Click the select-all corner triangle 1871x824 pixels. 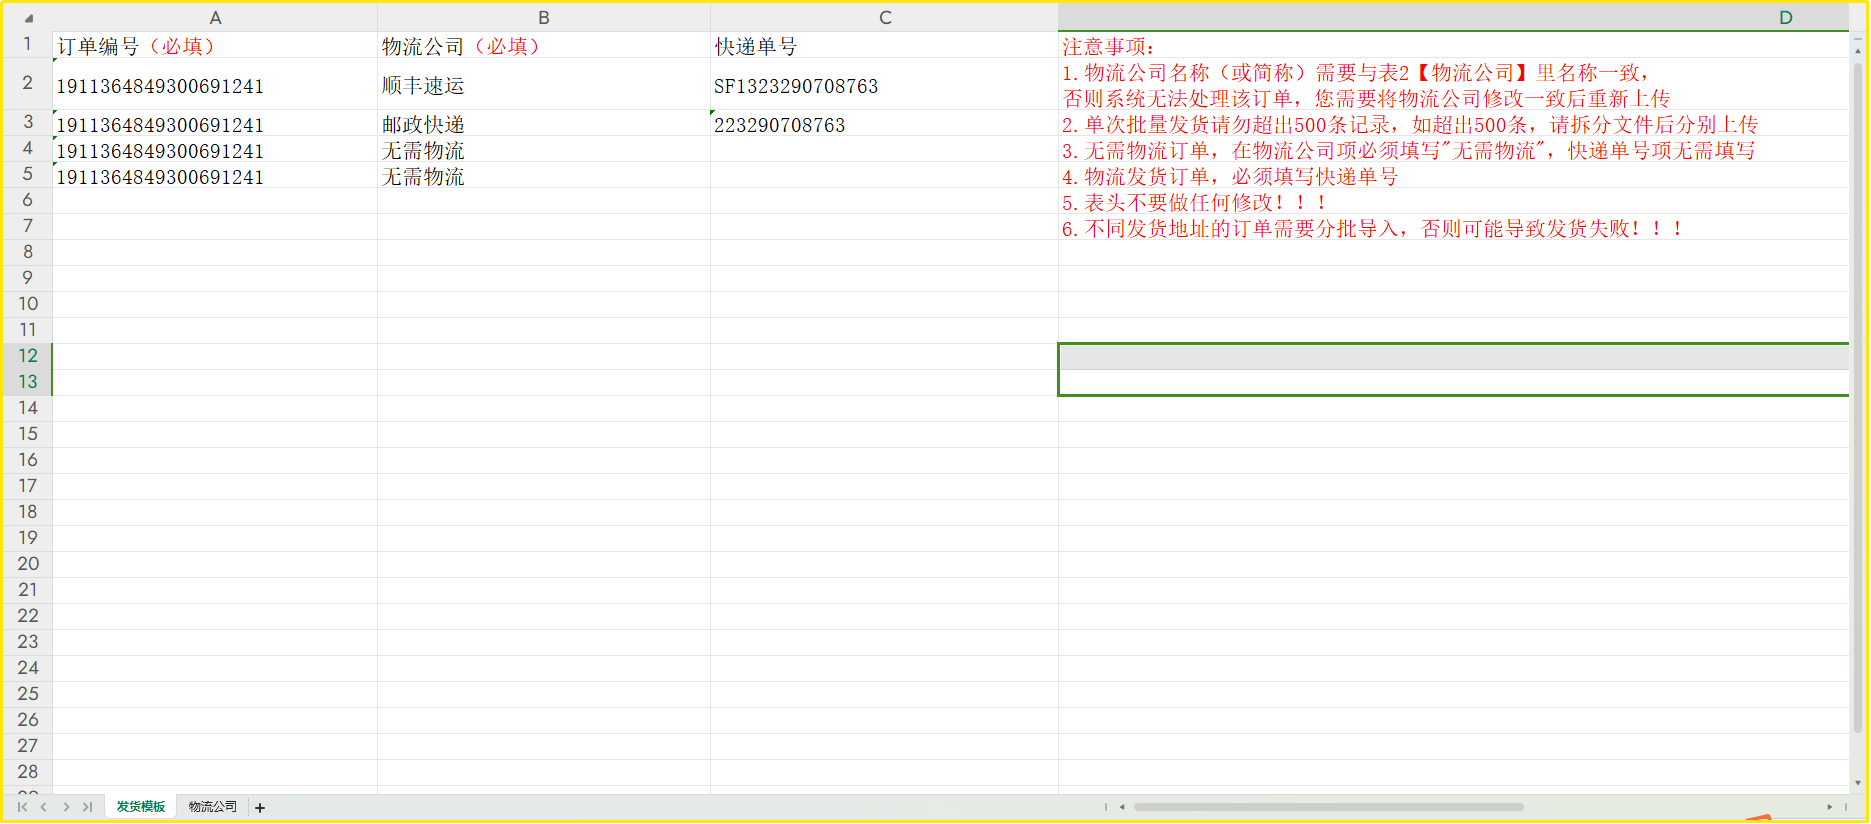coord(28,18)
